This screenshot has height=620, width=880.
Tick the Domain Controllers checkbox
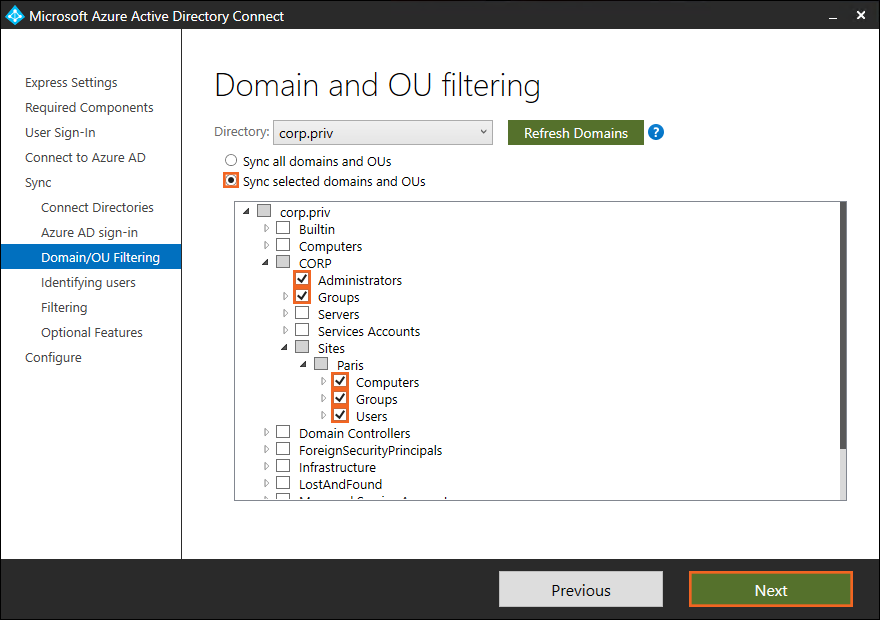283,433
